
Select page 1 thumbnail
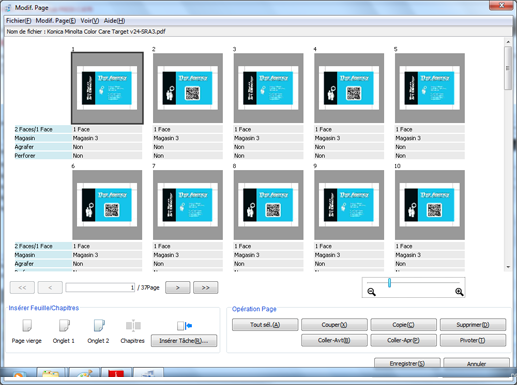tap(107, 88)
